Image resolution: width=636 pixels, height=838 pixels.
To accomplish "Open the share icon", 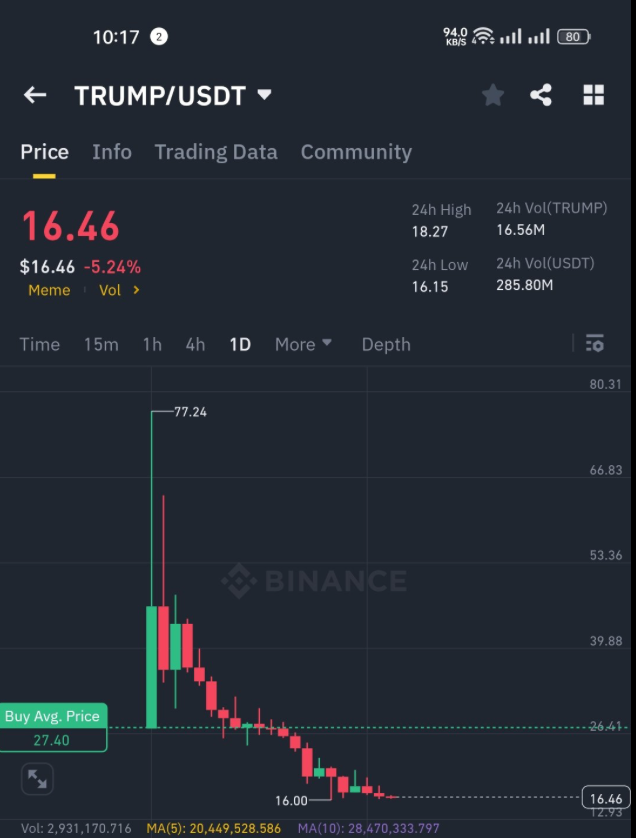I will click(540, 95).
